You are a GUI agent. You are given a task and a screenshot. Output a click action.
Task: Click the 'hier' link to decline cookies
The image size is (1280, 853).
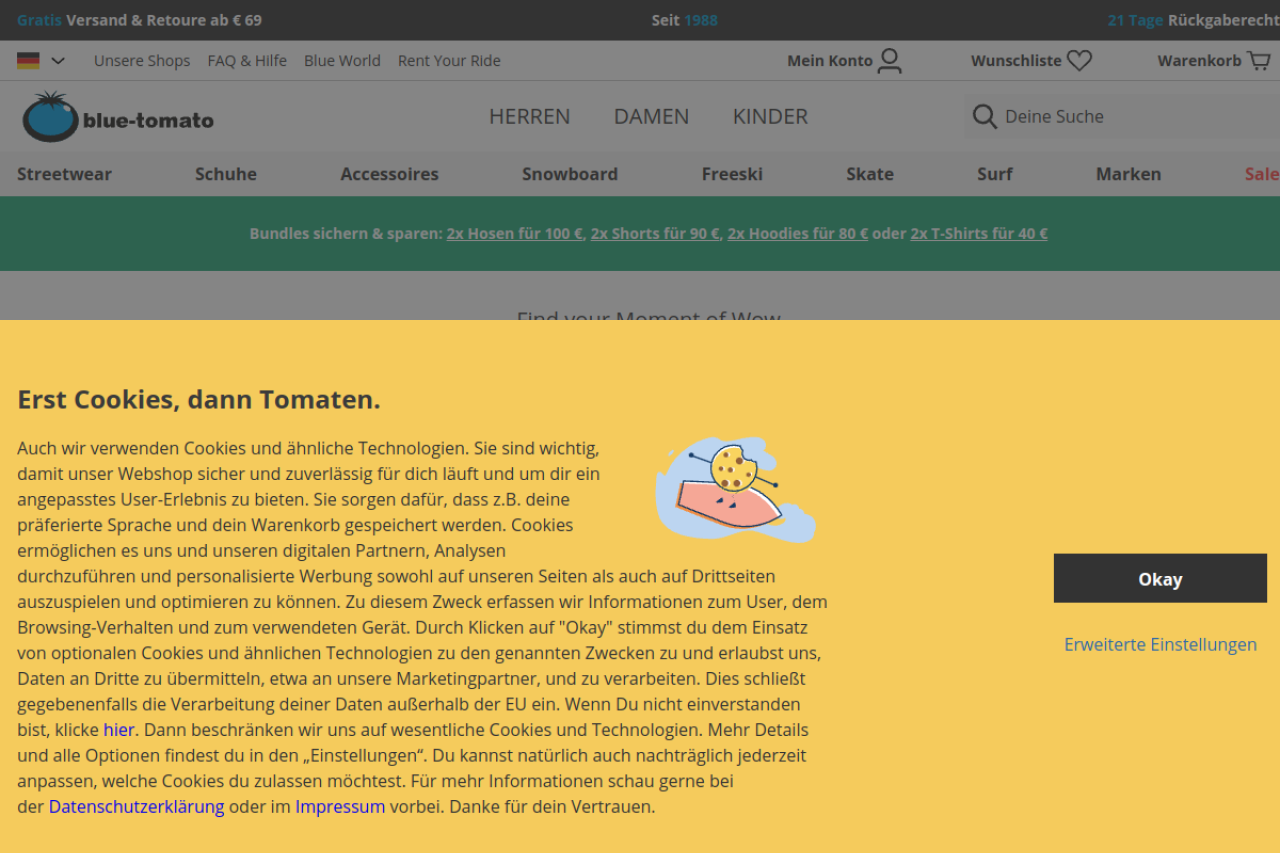pyautogui.click(x=119, y=730)
